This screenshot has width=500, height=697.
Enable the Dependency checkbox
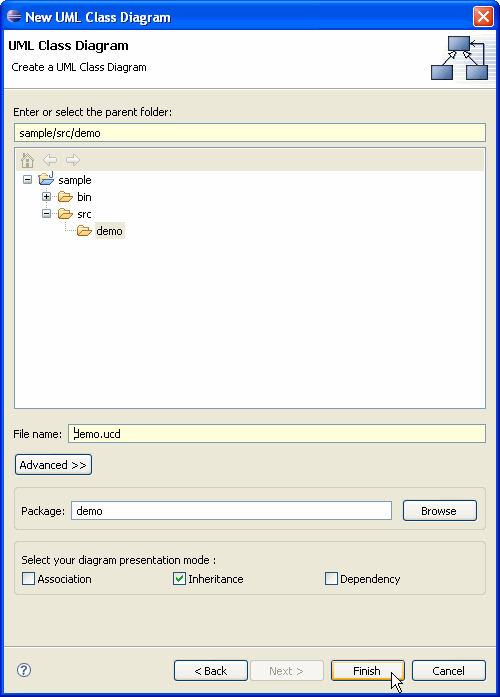click(x=331, y=578)
